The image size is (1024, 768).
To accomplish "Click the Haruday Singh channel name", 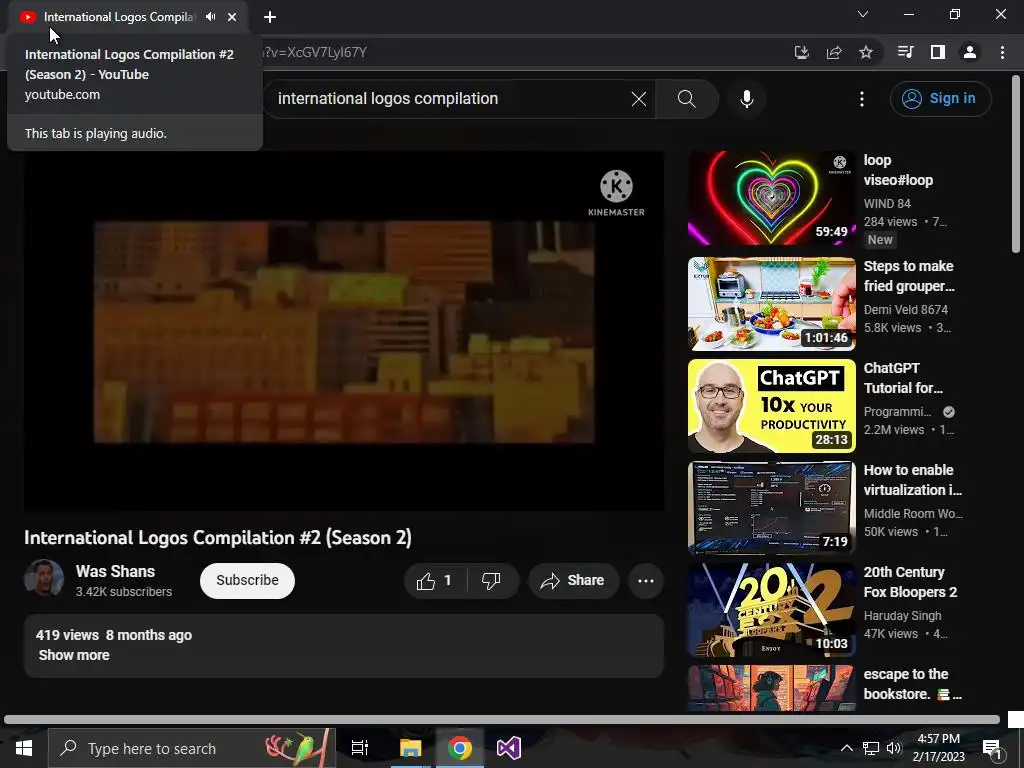I will [903, 616].
